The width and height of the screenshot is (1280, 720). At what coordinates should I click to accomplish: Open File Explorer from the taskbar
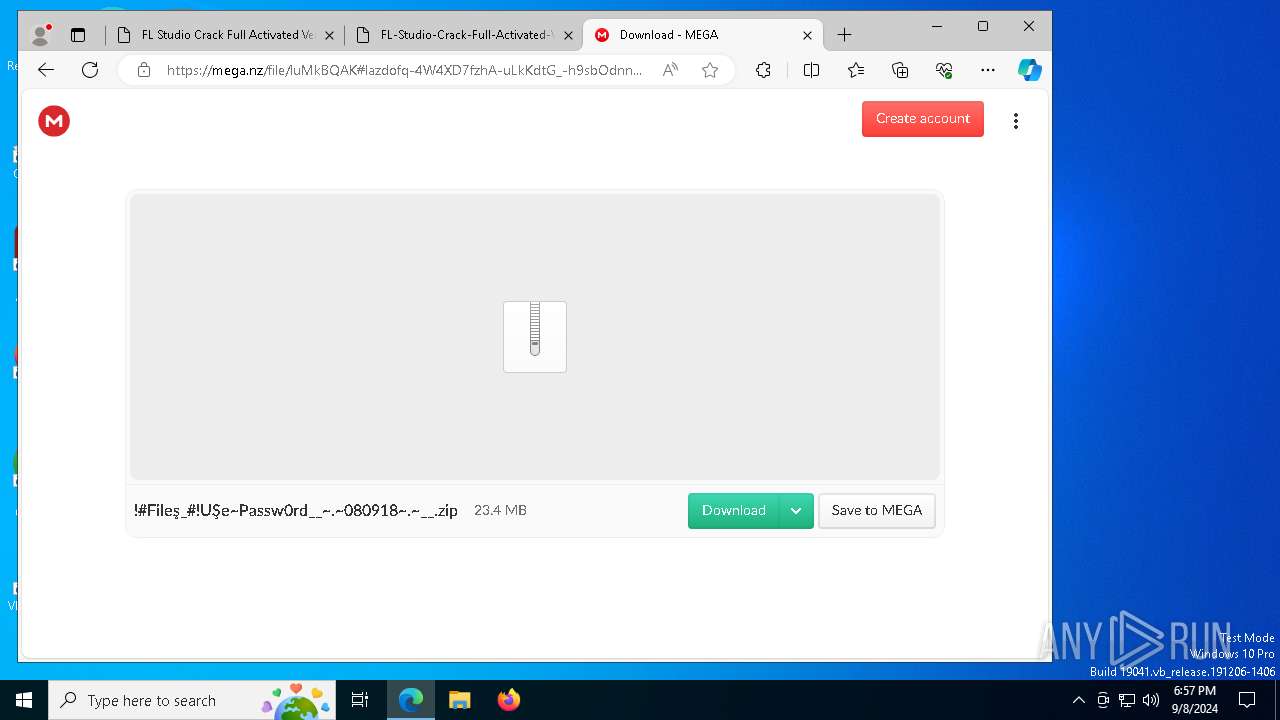click(x=459, y=700)
